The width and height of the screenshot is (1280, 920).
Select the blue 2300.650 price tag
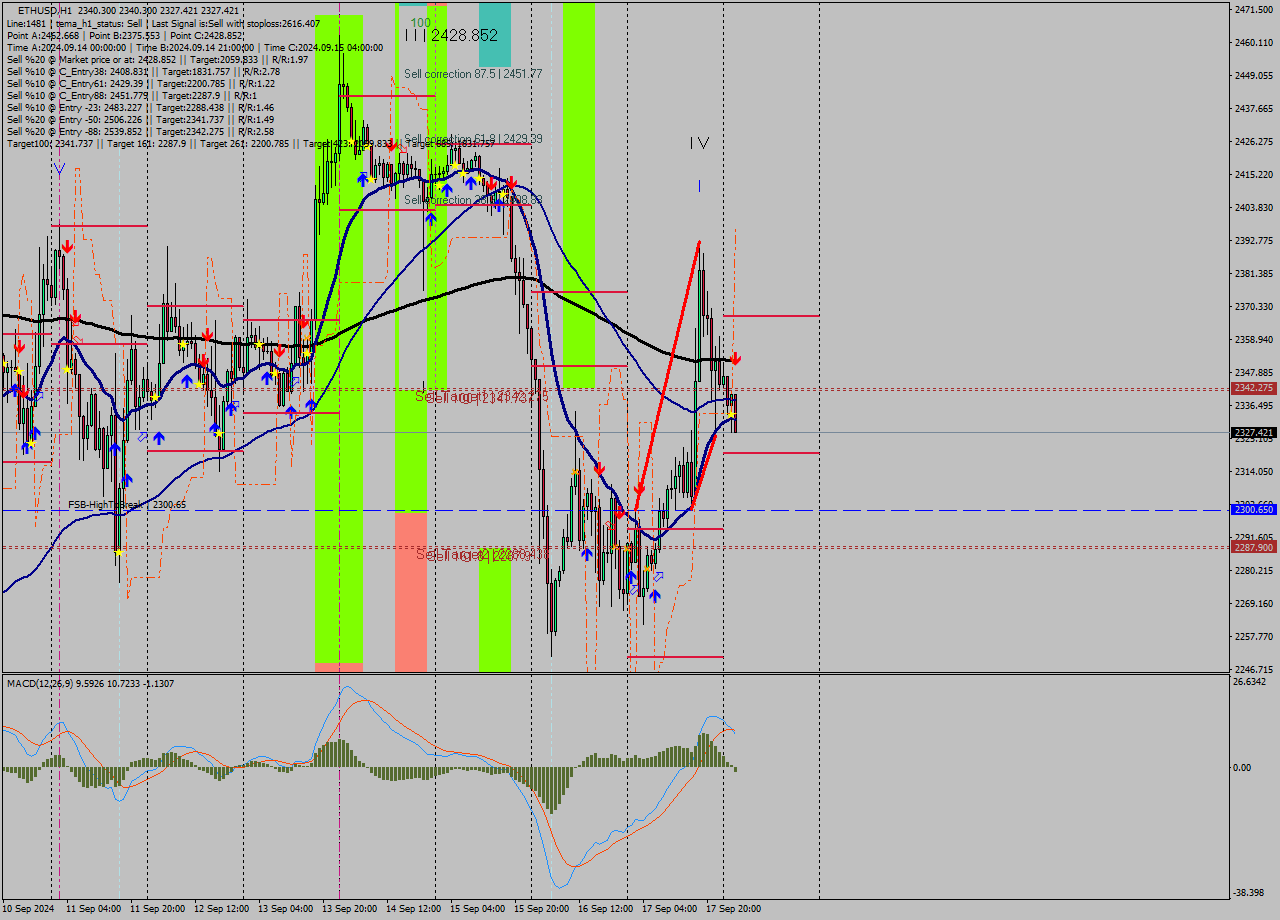click(1253, 510)
